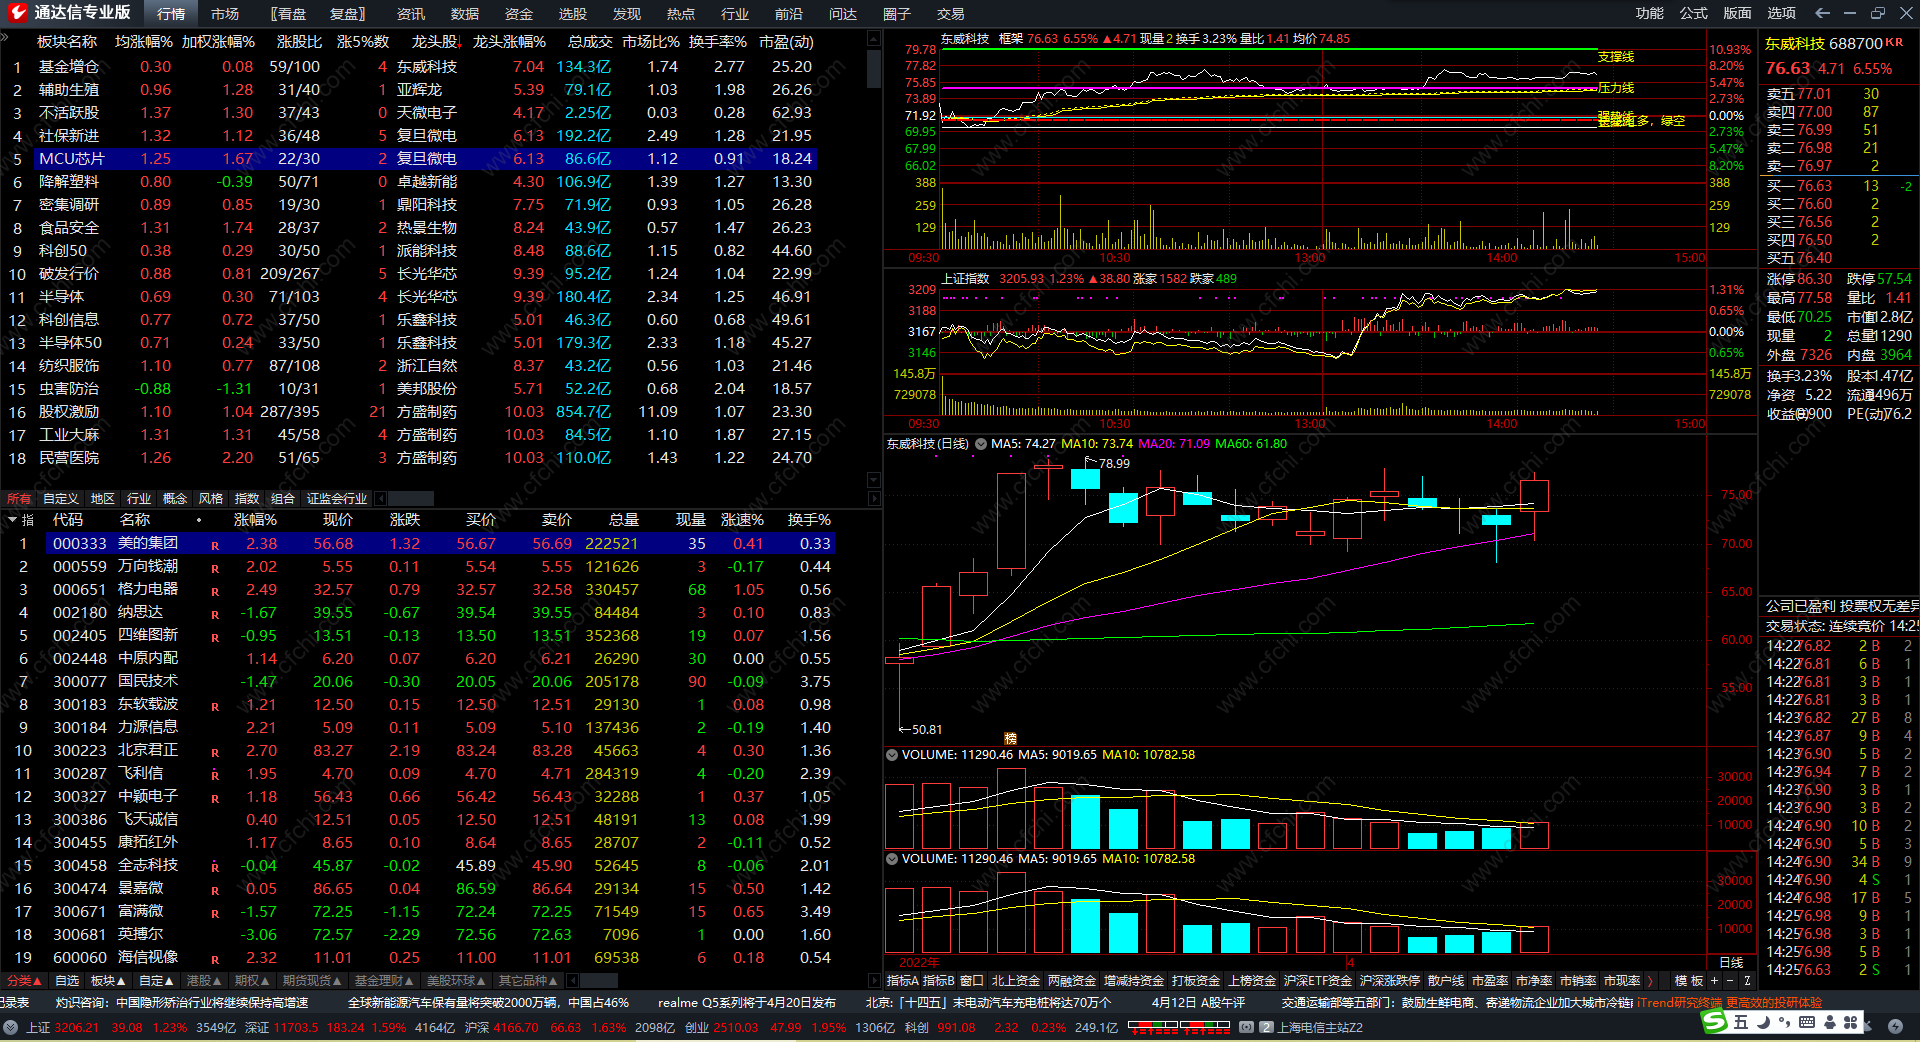The width and height of the screenshot is (1920, 1042).
Task: Click the circle icon on the lower VOLUME panel
Action: (892, 859)
